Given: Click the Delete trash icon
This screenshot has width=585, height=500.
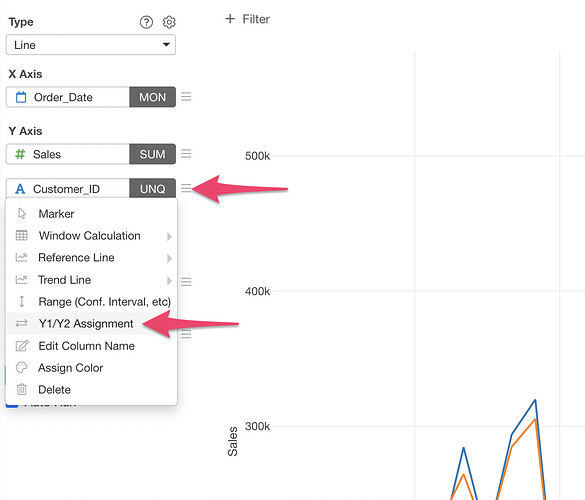Looking at the screenshot, I should pyautogui.click(x=22, y=390).
